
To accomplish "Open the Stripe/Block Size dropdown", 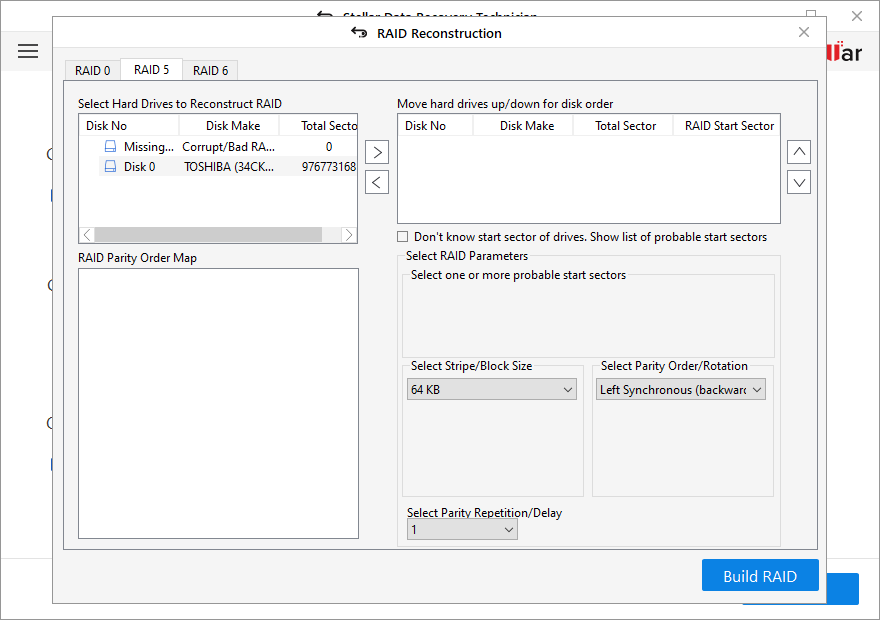I will 492,390.
